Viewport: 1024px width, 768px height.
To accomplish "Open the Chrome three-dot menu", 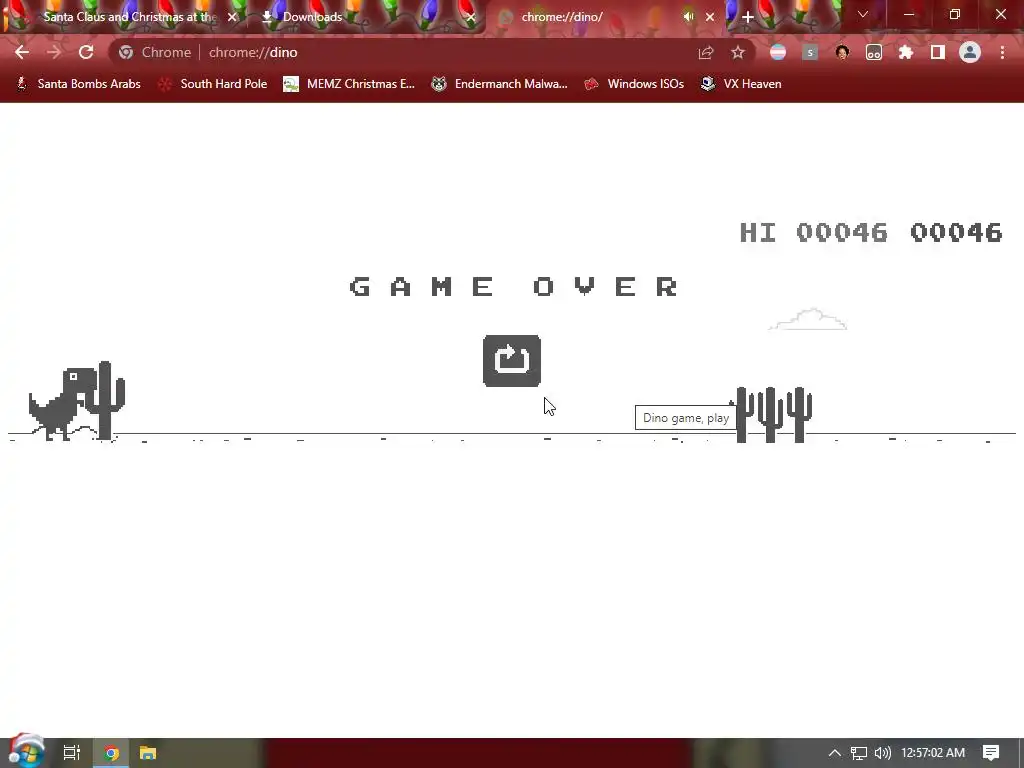I will tap(1002, 52).
